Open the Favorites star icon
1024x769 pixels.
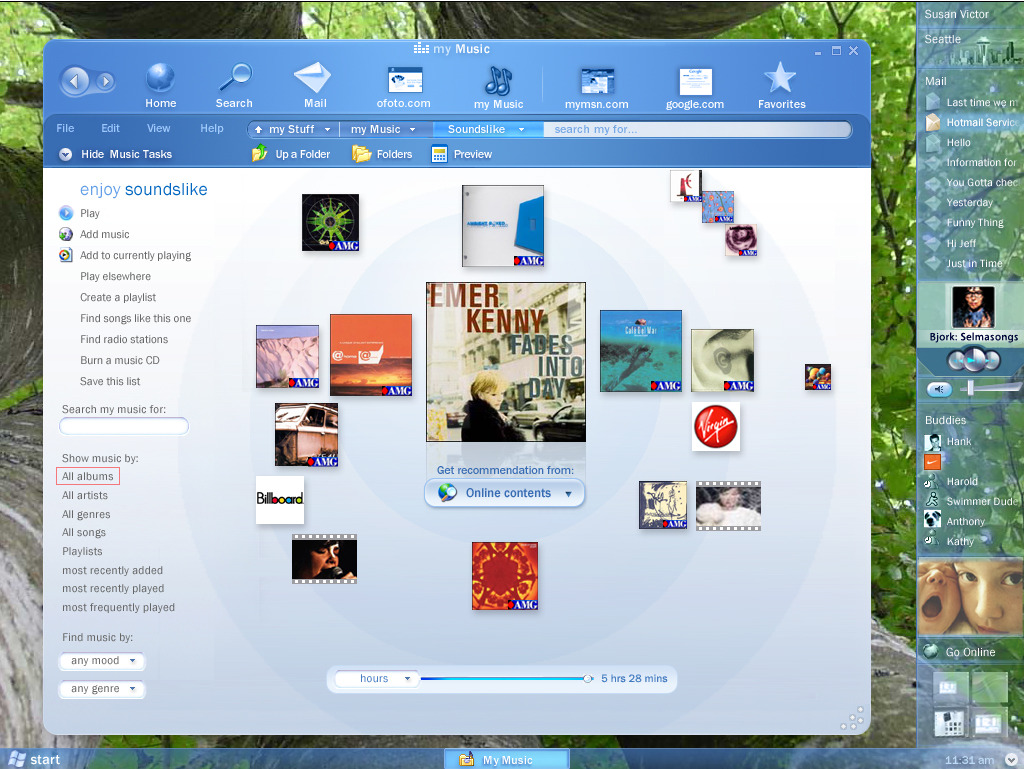pyautogui.click(x=780, y=79)
